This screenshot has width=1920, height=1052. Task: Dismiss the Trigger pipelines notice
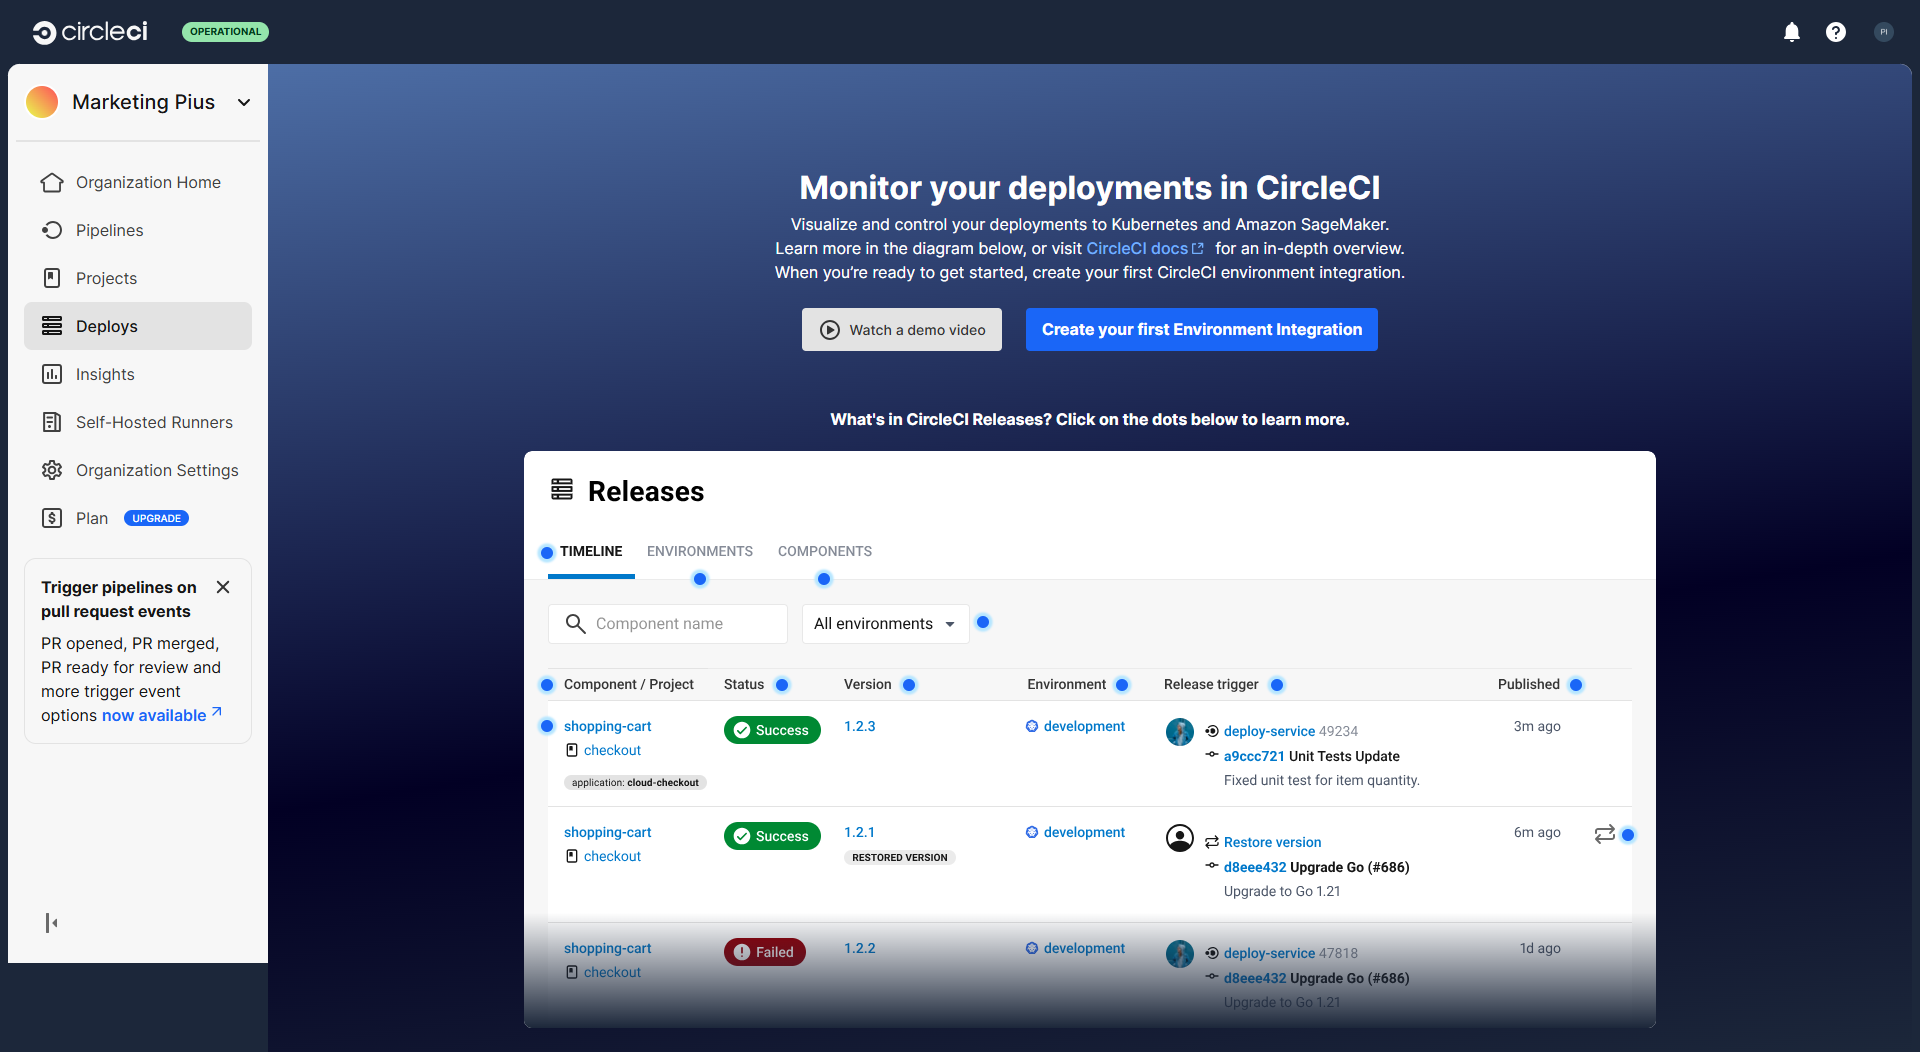pos(223,587)
